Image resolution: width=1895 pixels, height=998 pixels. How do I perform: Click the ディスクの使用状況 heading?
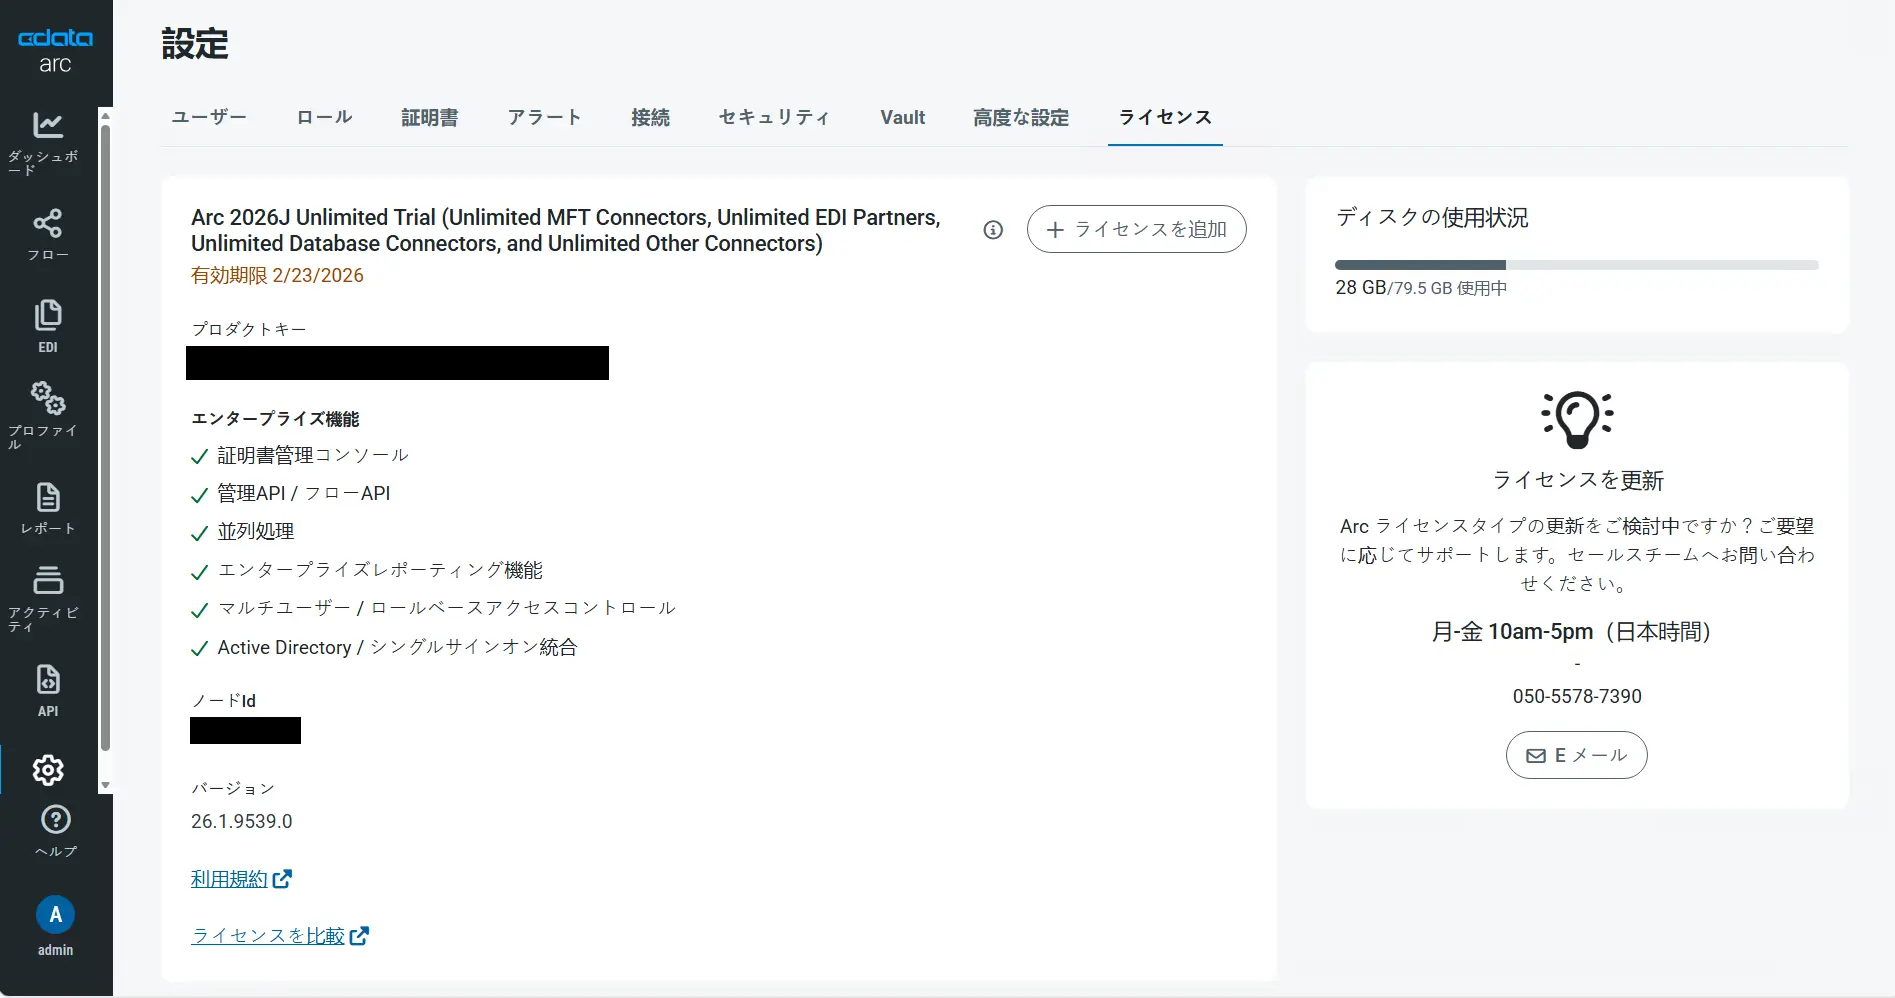1432,218
